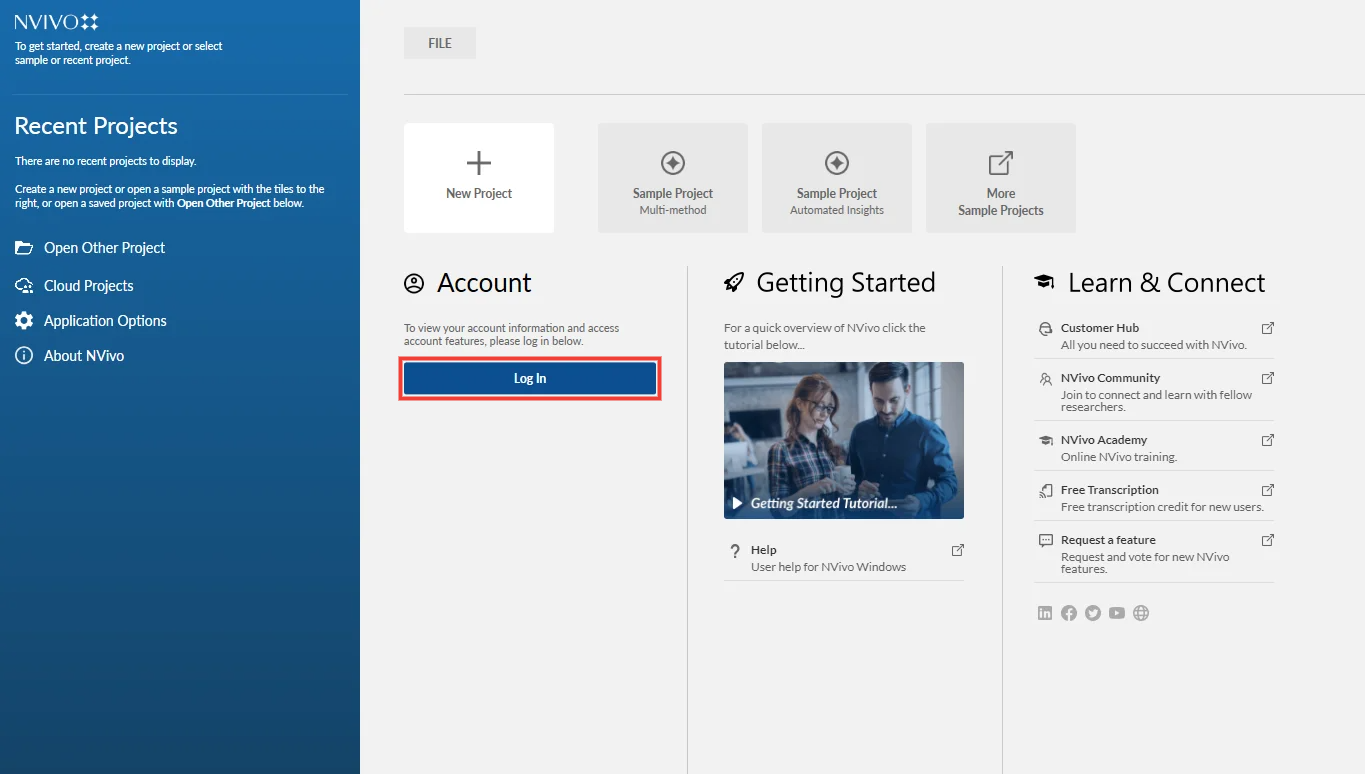This screenshot has width=1365, height=774.
Task: Click 'User help for NVivo Windows' text
Action: tap(828, 567)
